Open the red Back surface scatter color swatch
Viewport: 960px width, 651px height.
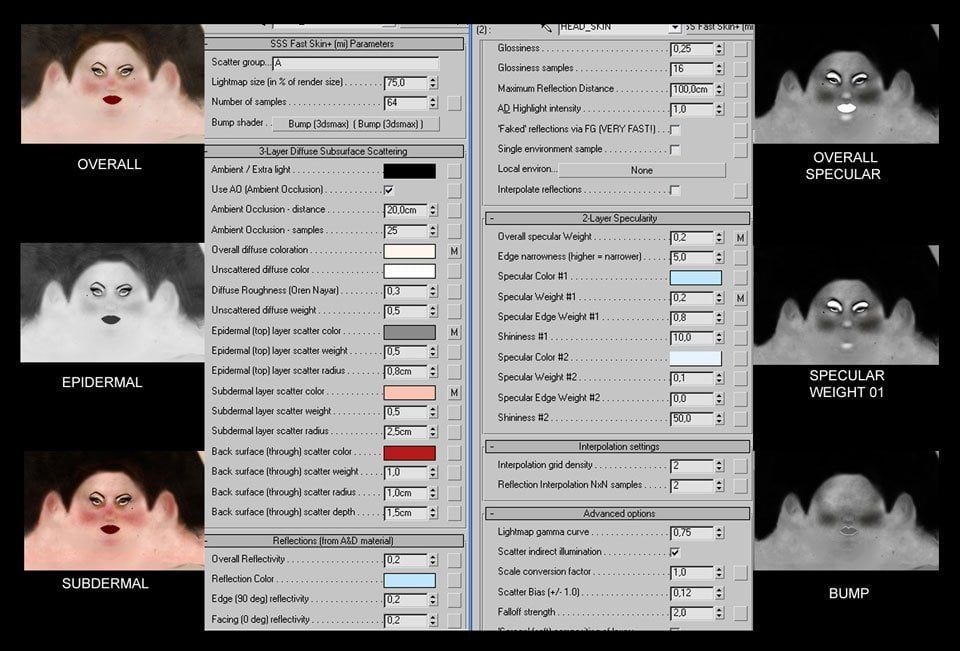[x=410, y=453]
